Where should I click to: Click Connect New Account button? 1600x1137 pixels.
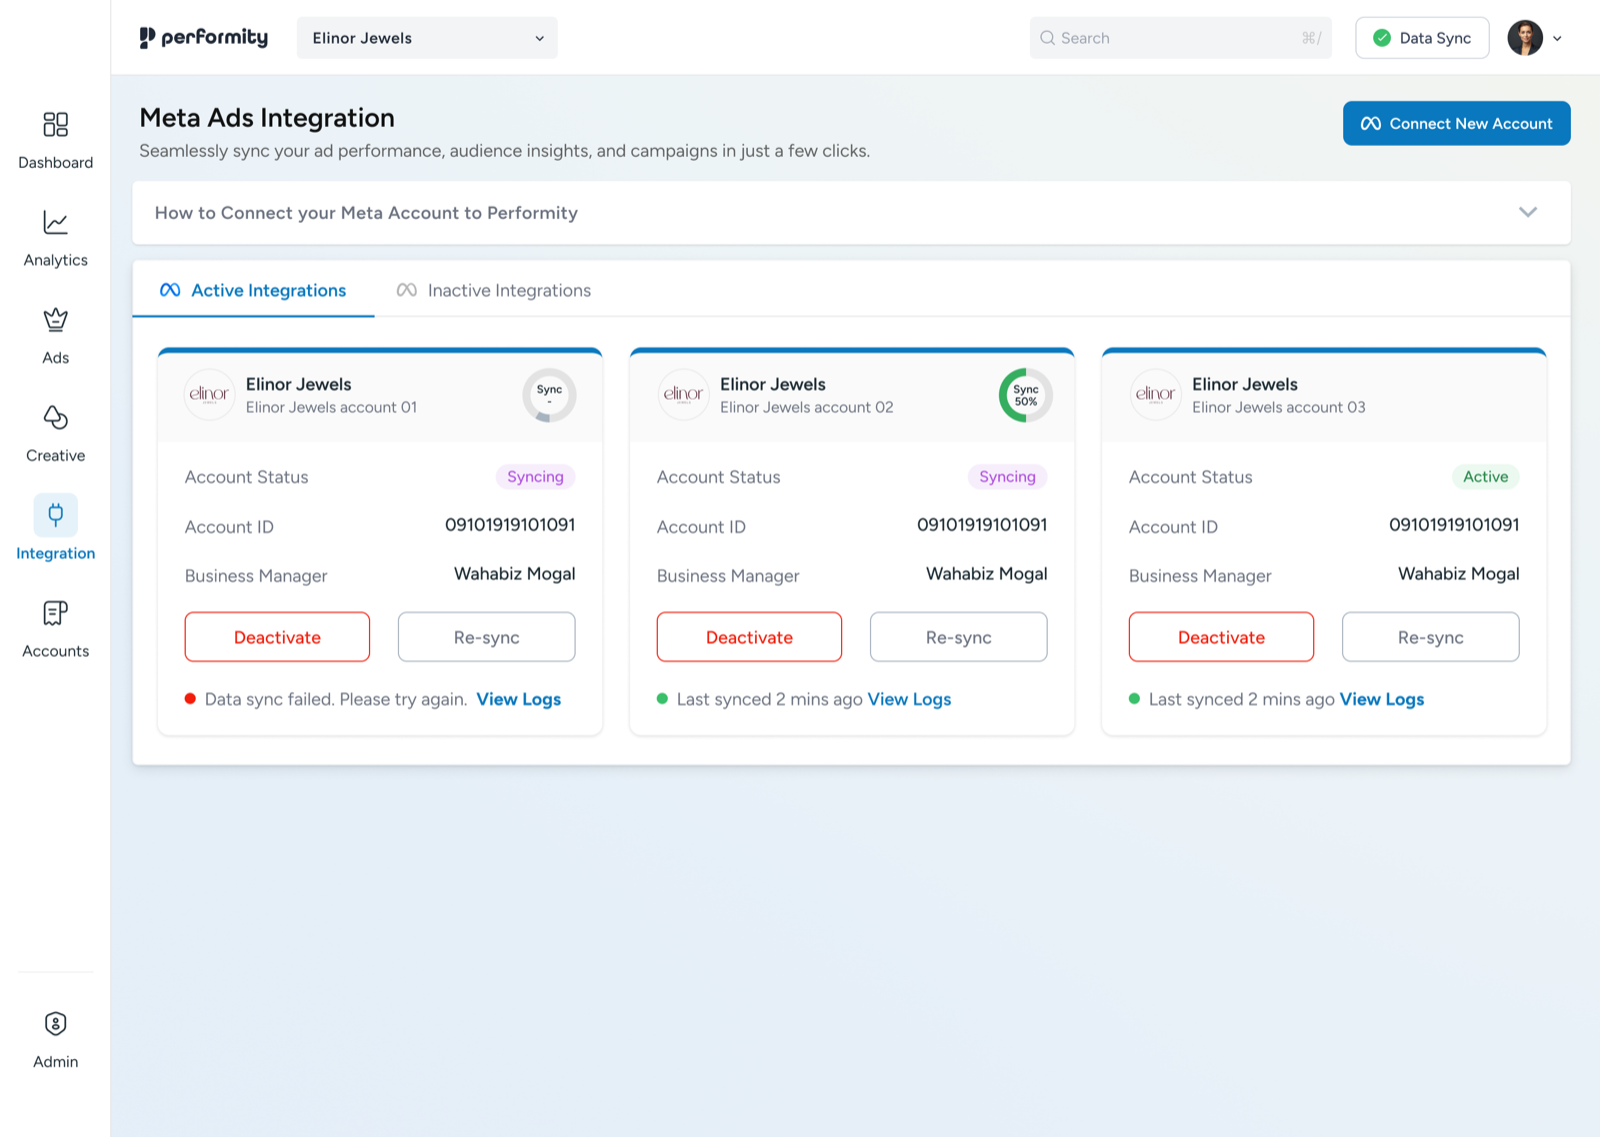point(1456,123)
